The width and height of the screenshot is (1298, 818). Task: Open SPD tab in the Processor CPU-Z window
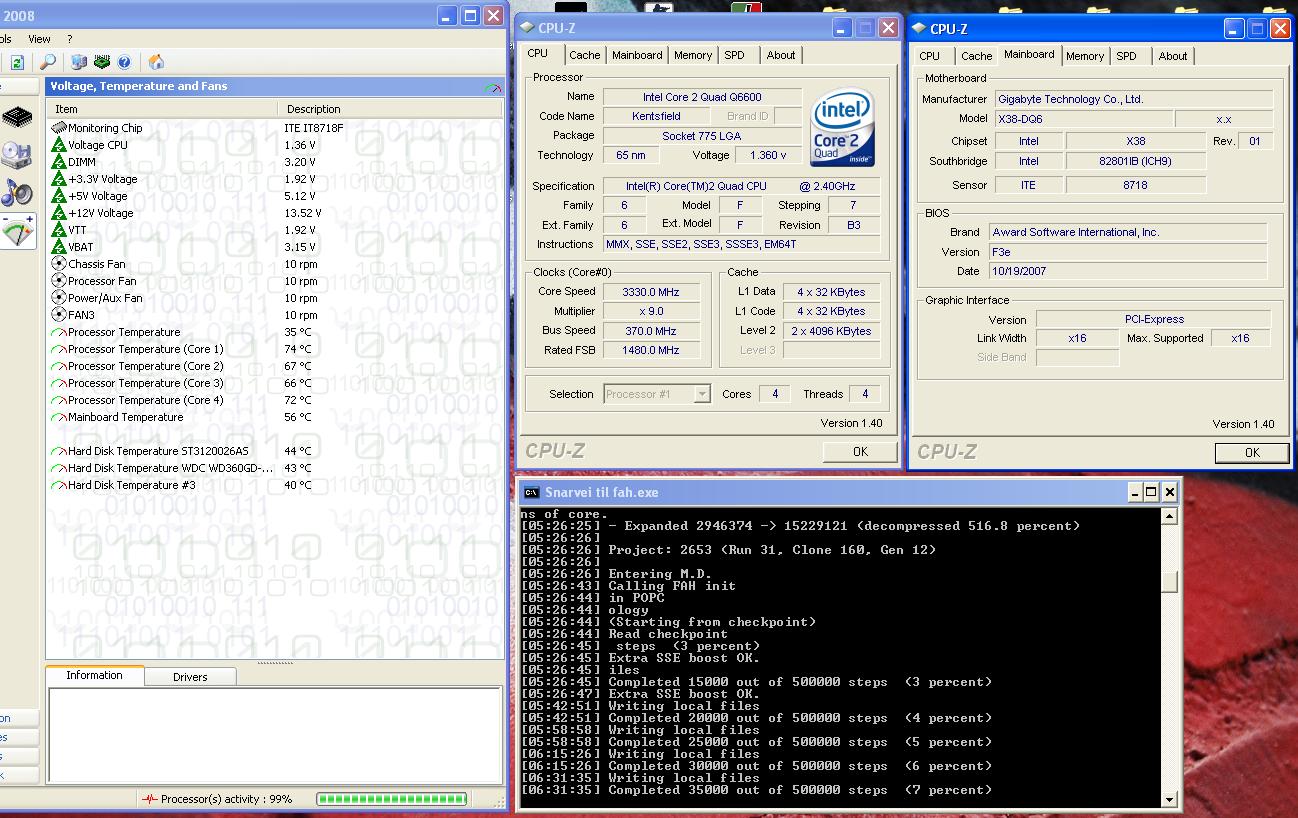click(x=735, y=56)
